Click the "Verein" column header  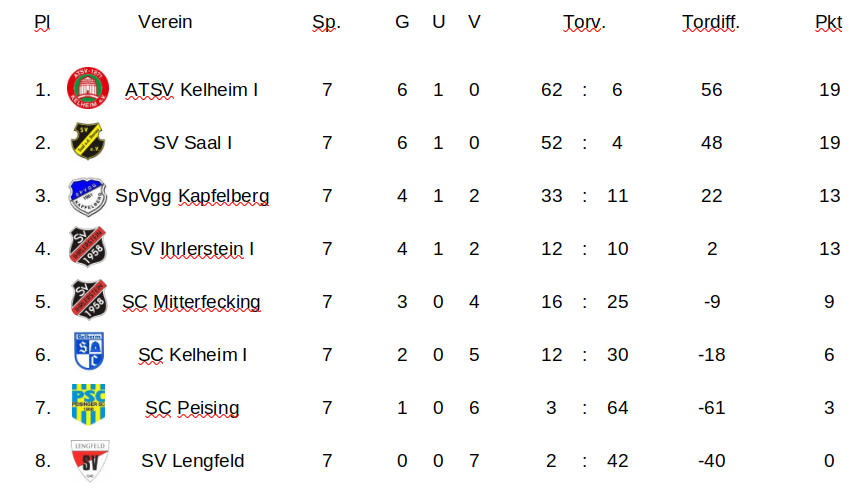pyautogui.click(x=165, y=22)
